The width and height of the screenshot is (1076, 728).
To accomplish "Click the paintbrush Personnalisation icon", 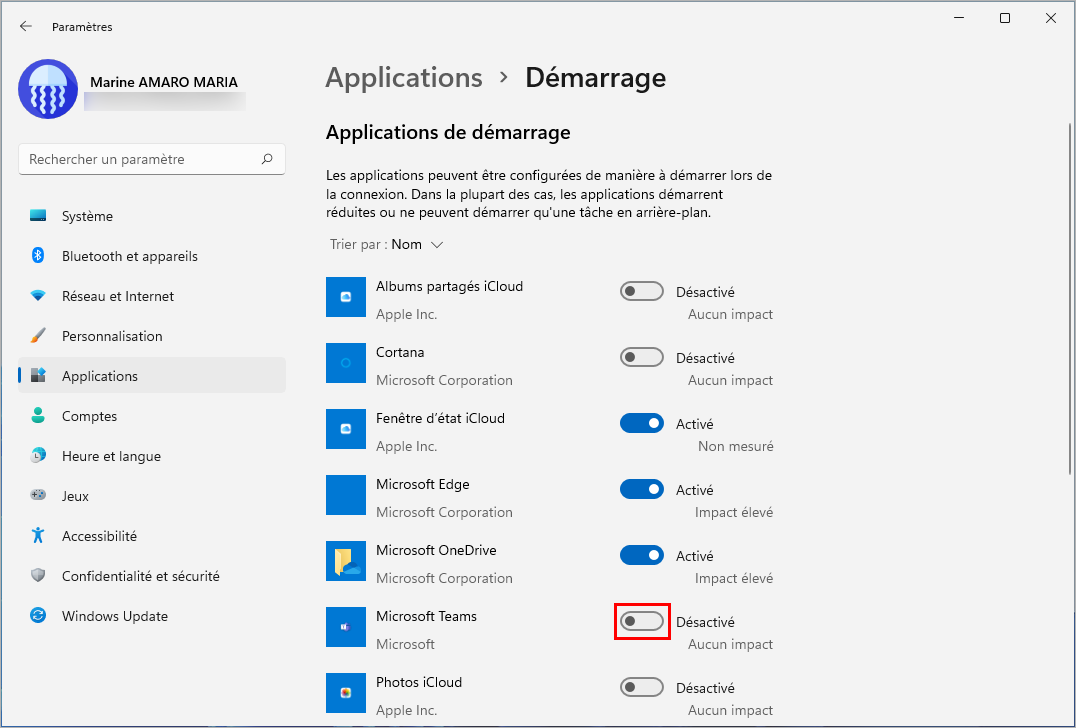I will [x=38, y=336].
